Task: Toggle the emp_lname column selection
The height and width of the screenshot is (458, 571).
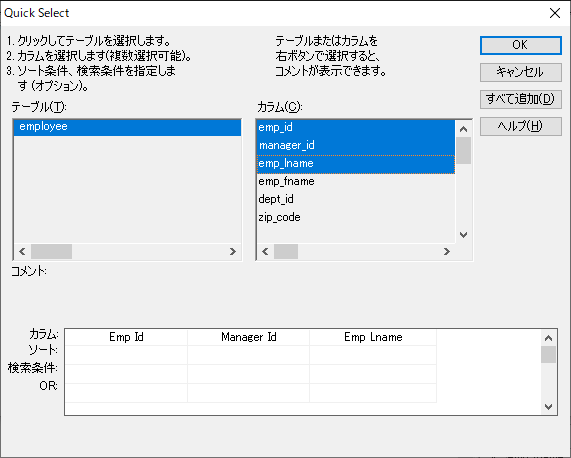Action: tap(356, 164)
